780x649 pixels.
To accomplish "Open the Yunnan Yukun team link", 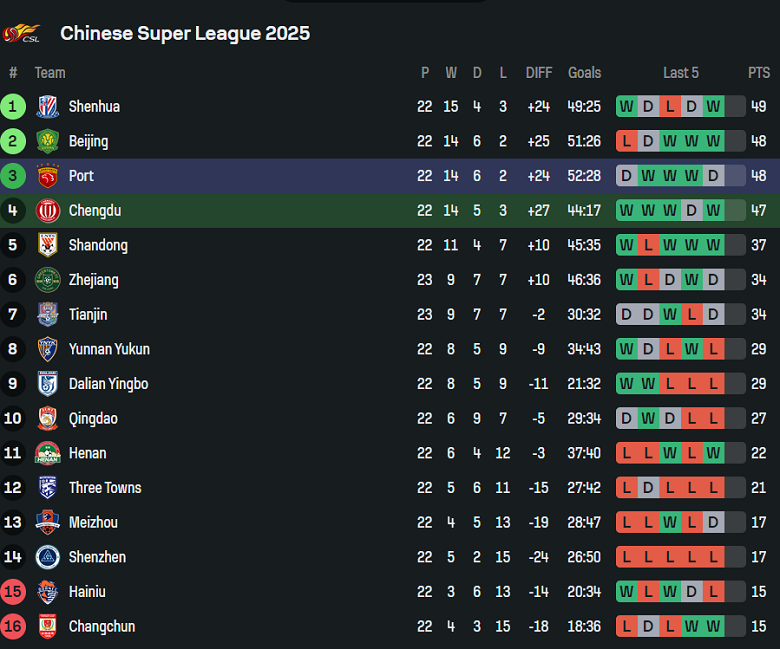I will click(x=109, y=349).
